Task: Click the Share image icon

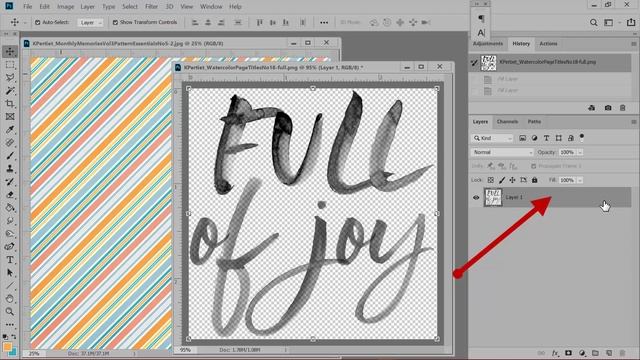Action: pyautogui.click(x=631, y=22)
